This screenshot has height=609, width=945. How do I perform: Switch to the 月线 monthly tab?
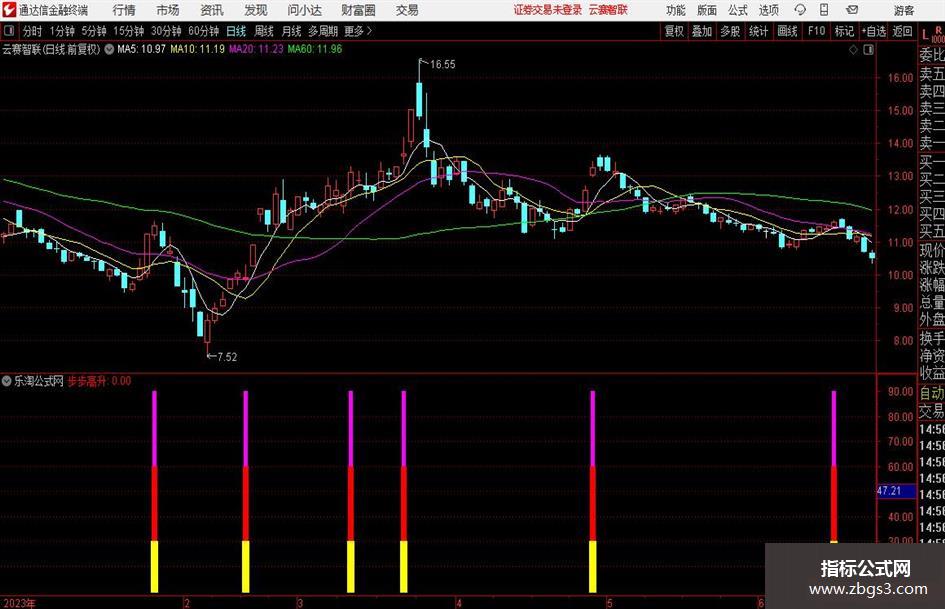click(291, 31)
